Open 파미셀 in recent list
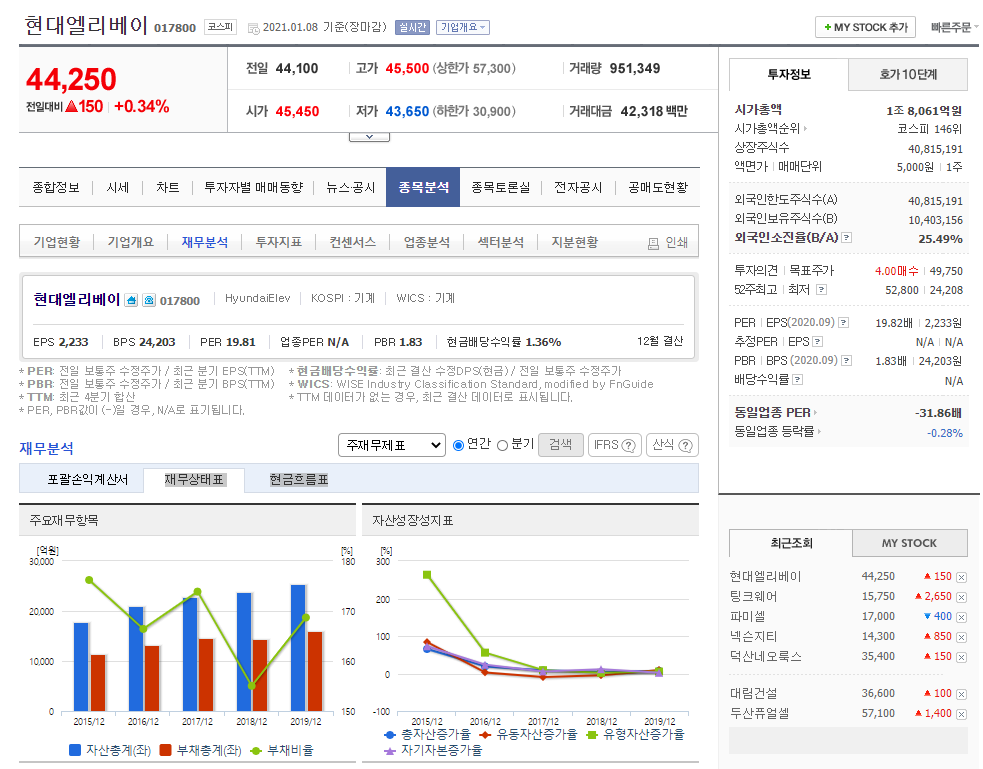Viewport: 983px width, 769px height. point(747,617)
